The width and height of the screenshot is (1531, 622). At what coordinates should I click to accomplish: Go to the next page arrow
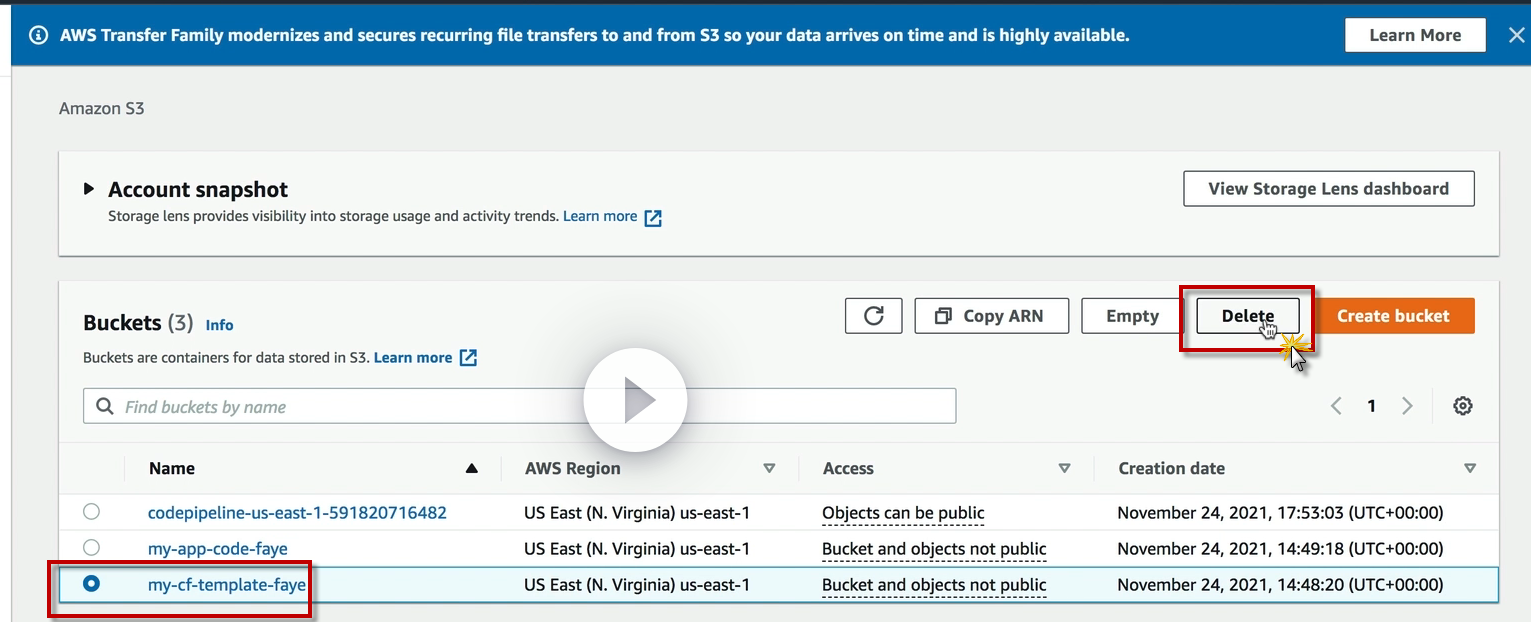tap(1407, 406)
